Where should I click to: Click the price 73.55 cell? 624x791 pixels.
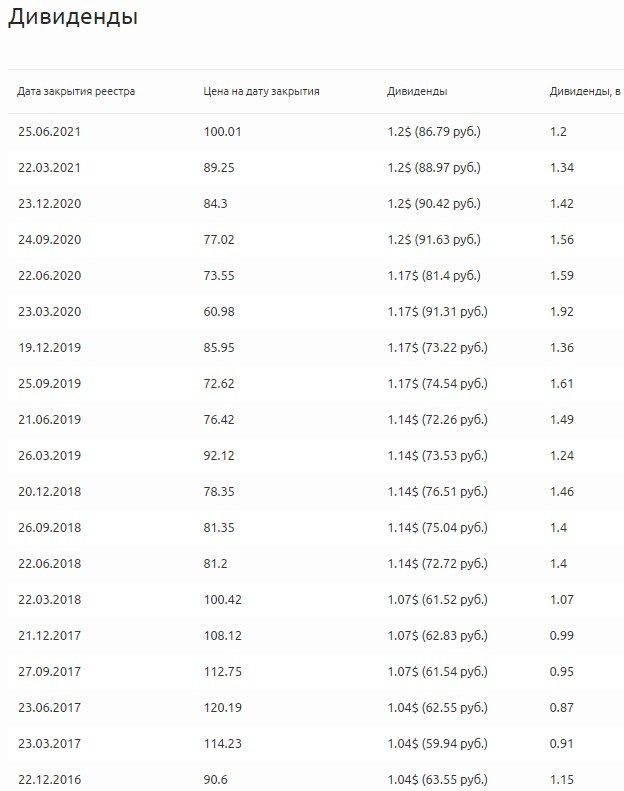[219, 275]
